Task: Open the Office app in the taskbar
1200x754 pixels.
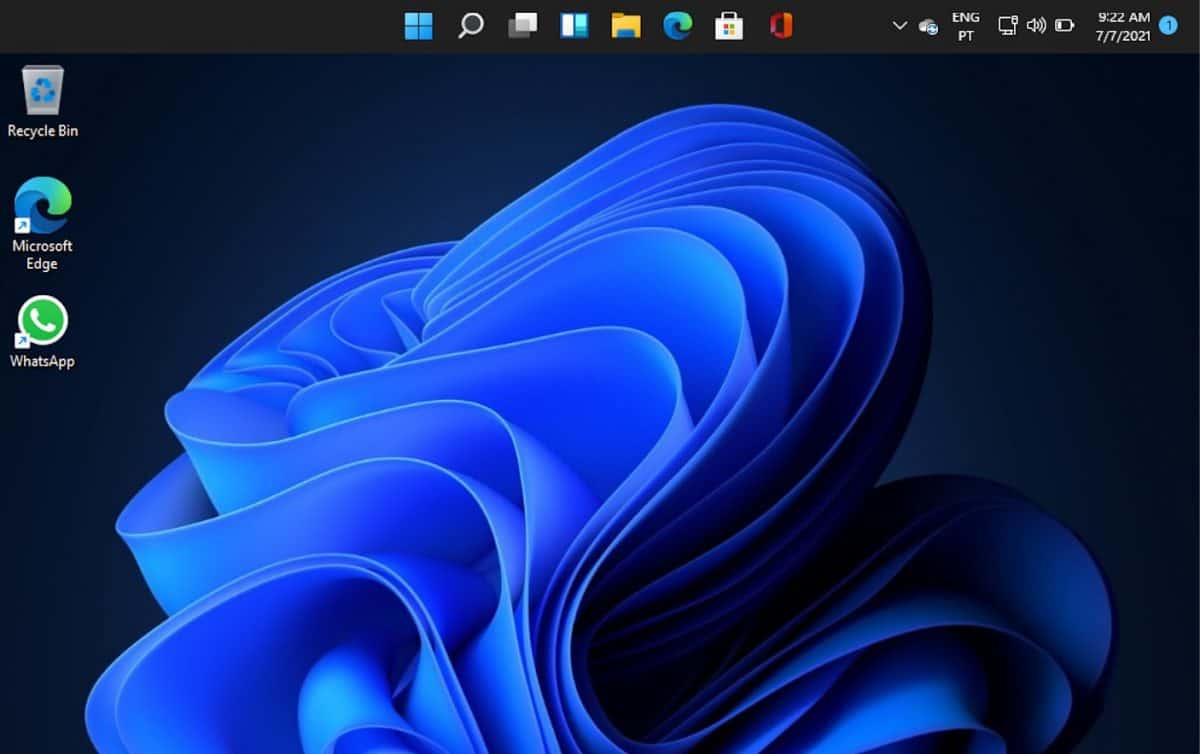Action: [x=781, y=26]
